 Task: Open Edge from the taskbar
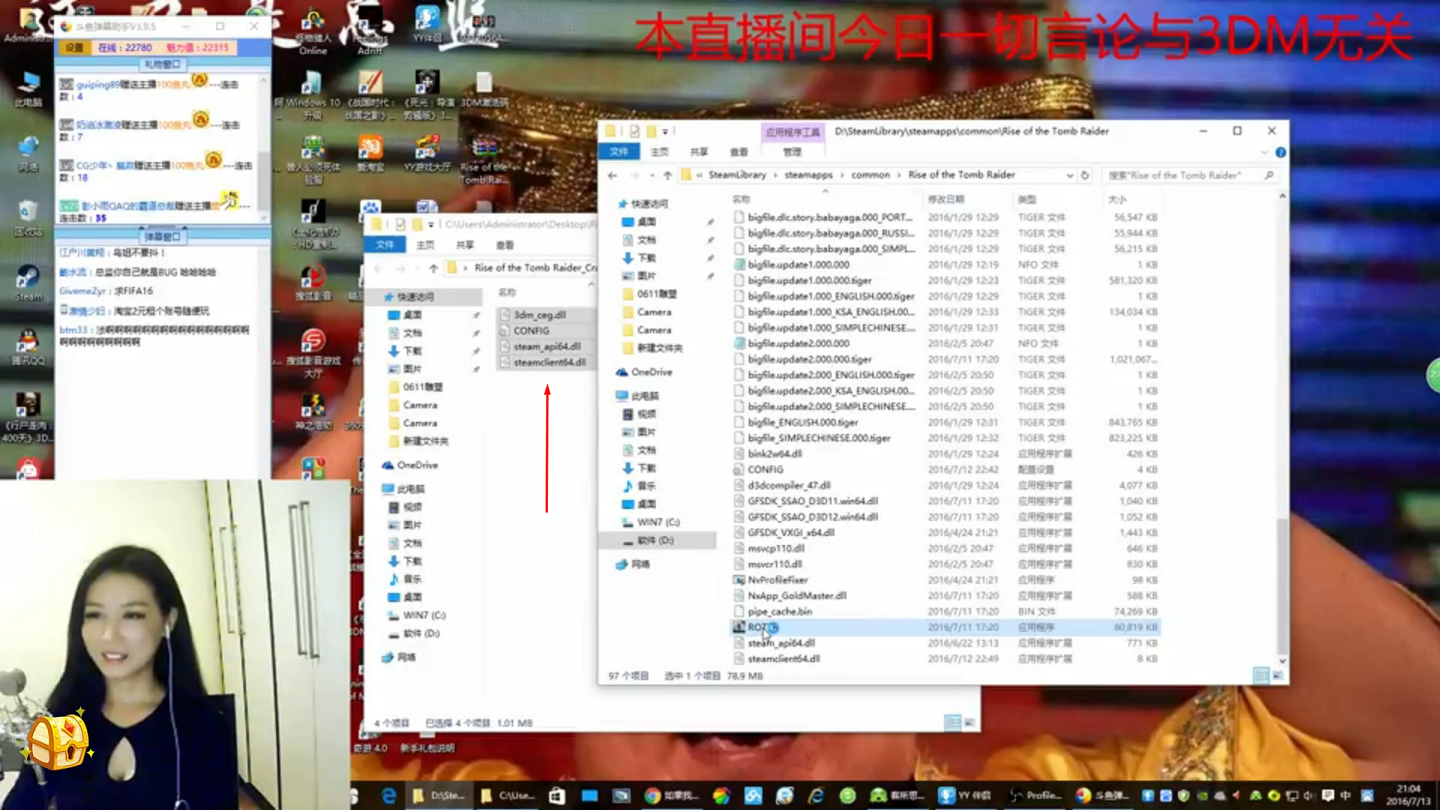[x=389, y=796]
